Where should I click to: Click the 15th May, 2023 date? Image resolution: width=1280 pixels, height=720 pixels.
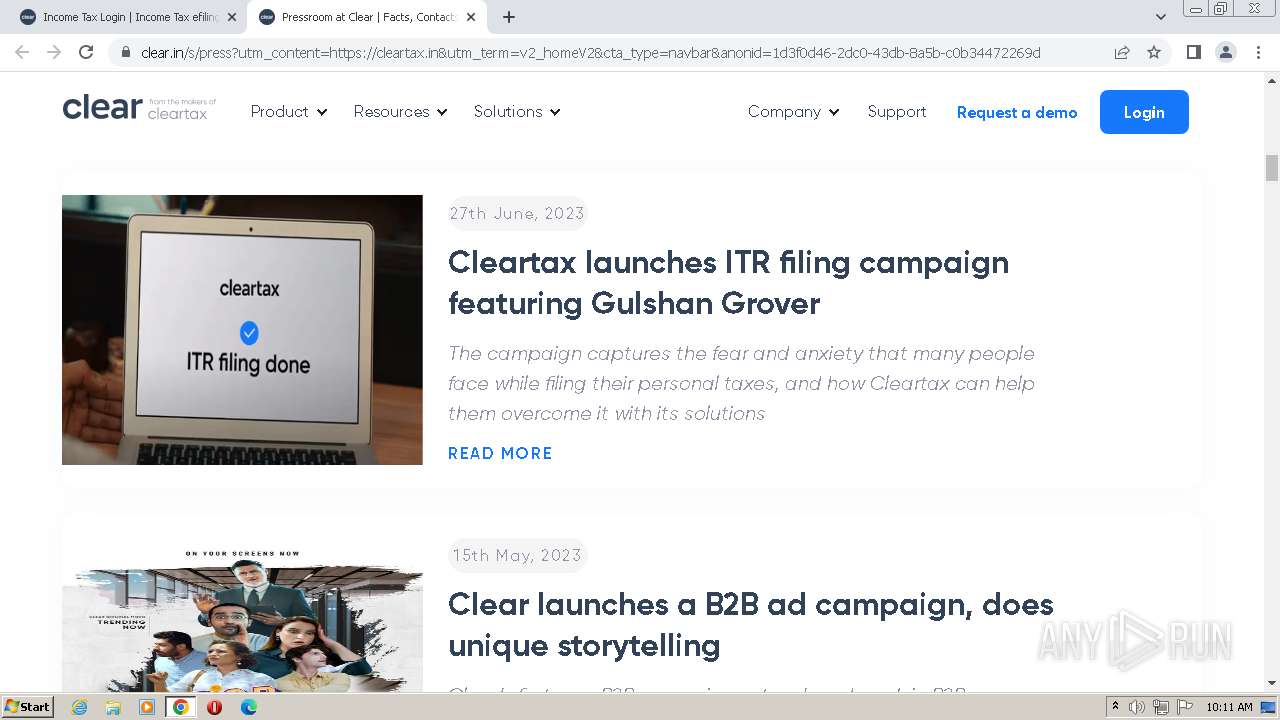click(x=517, y=555)
